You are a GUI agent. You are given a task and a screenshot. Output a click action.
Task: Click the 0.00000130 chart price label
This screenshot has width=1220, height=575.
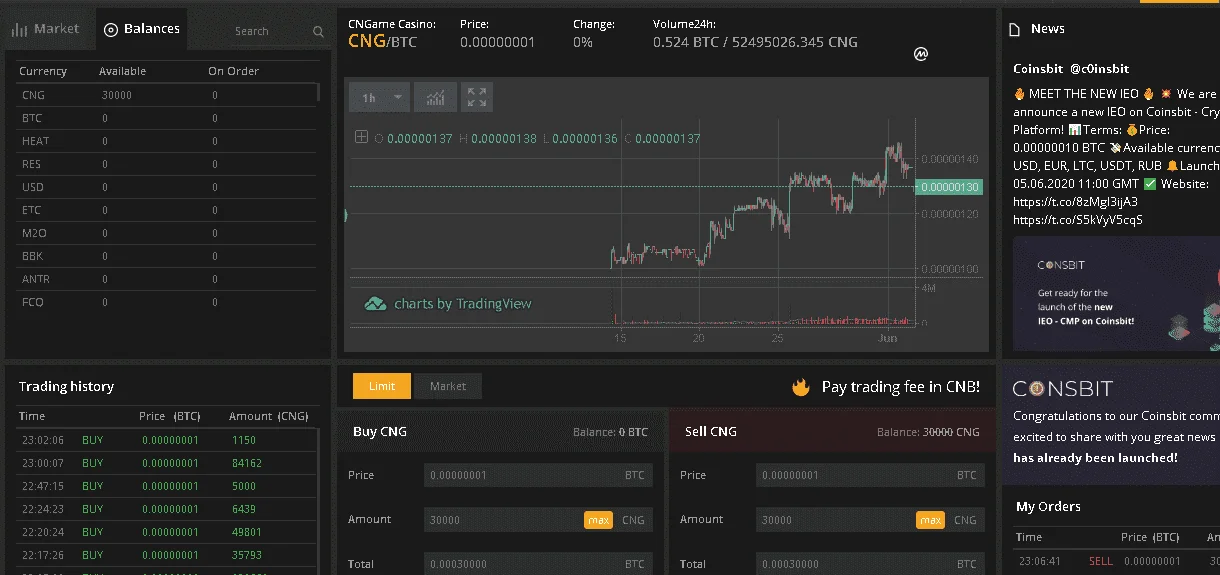click(950, 187)
